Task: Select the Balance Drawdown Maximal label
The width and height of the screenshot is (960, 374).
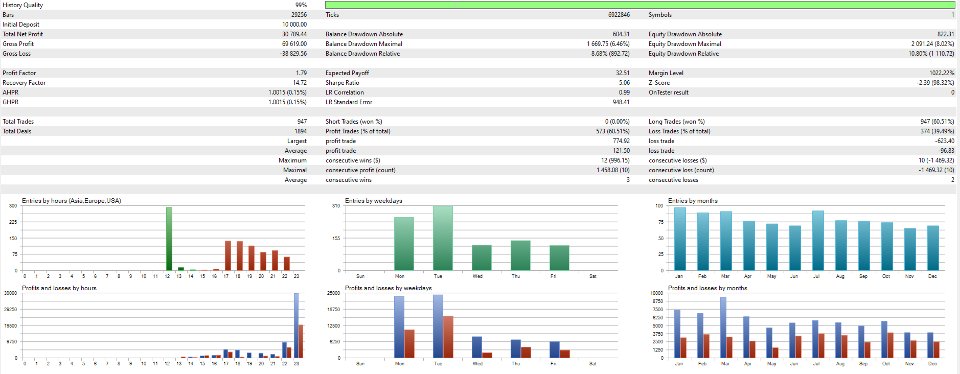Action: click(364, 44)
